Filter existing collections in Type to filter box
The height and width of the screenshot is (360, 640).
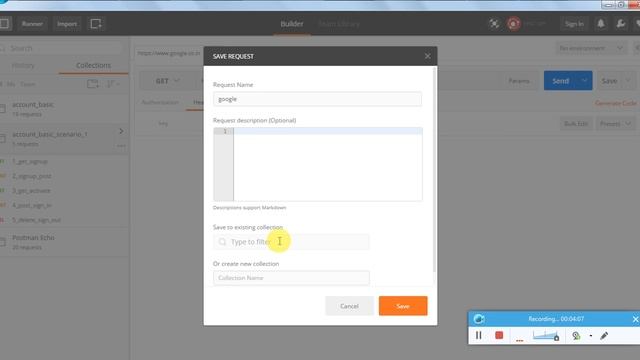point(291,242)
